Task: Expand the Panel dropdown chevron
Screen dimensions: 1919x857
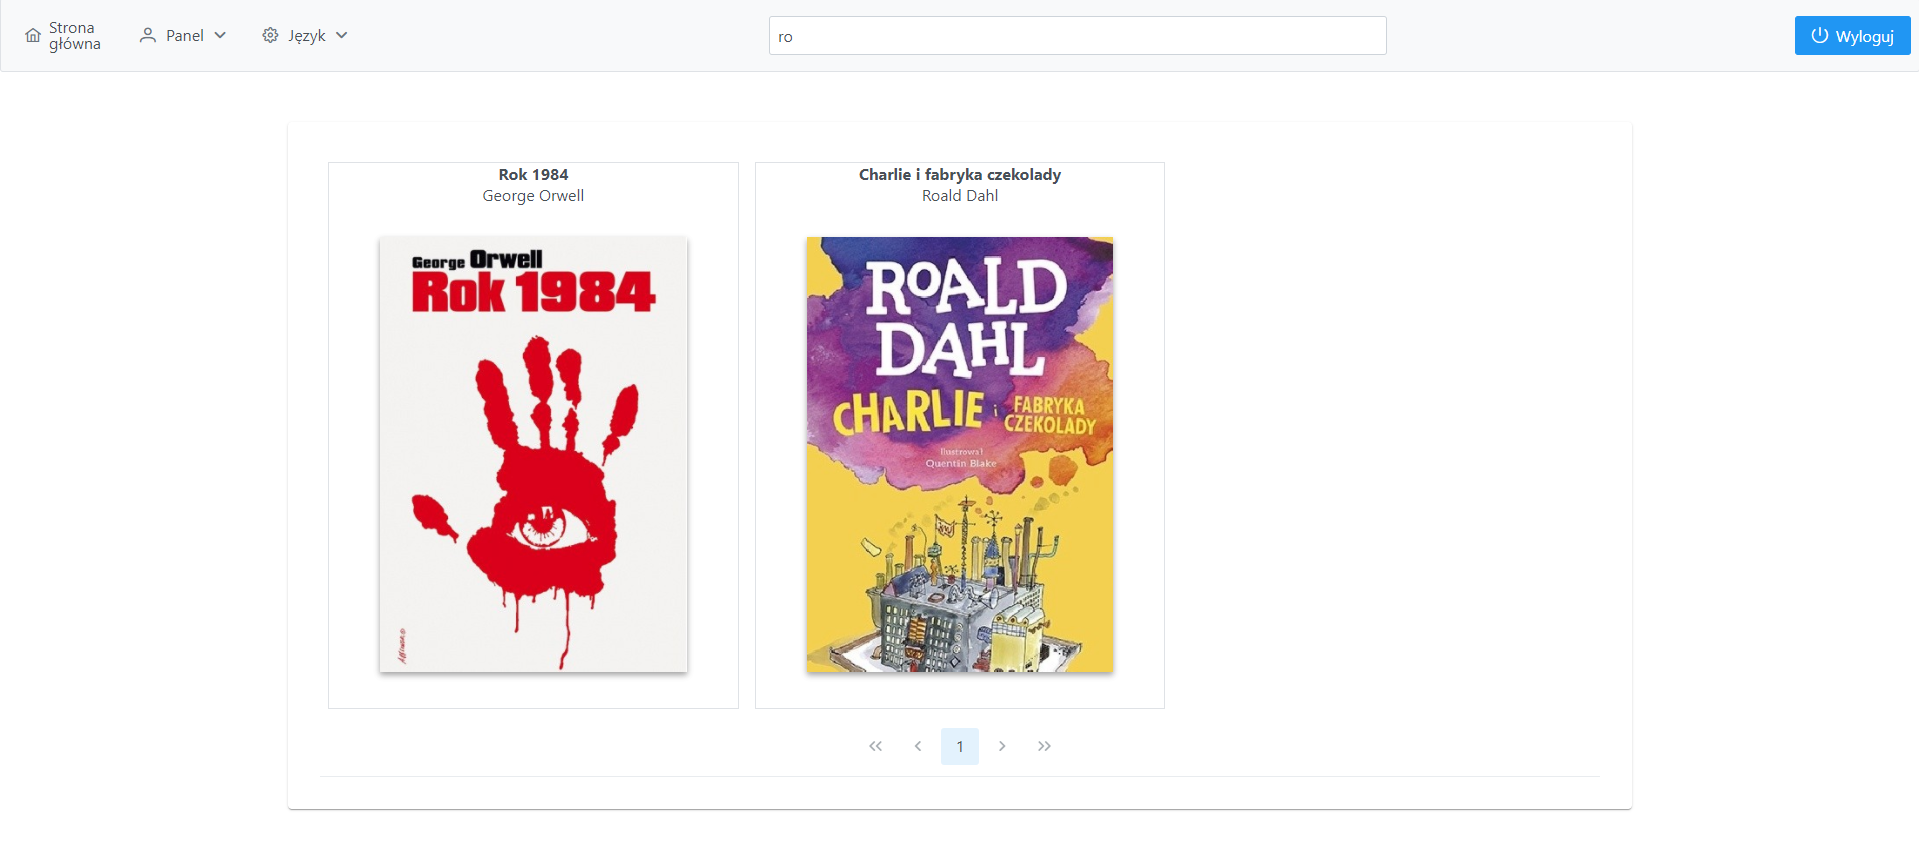Action: 220,35
